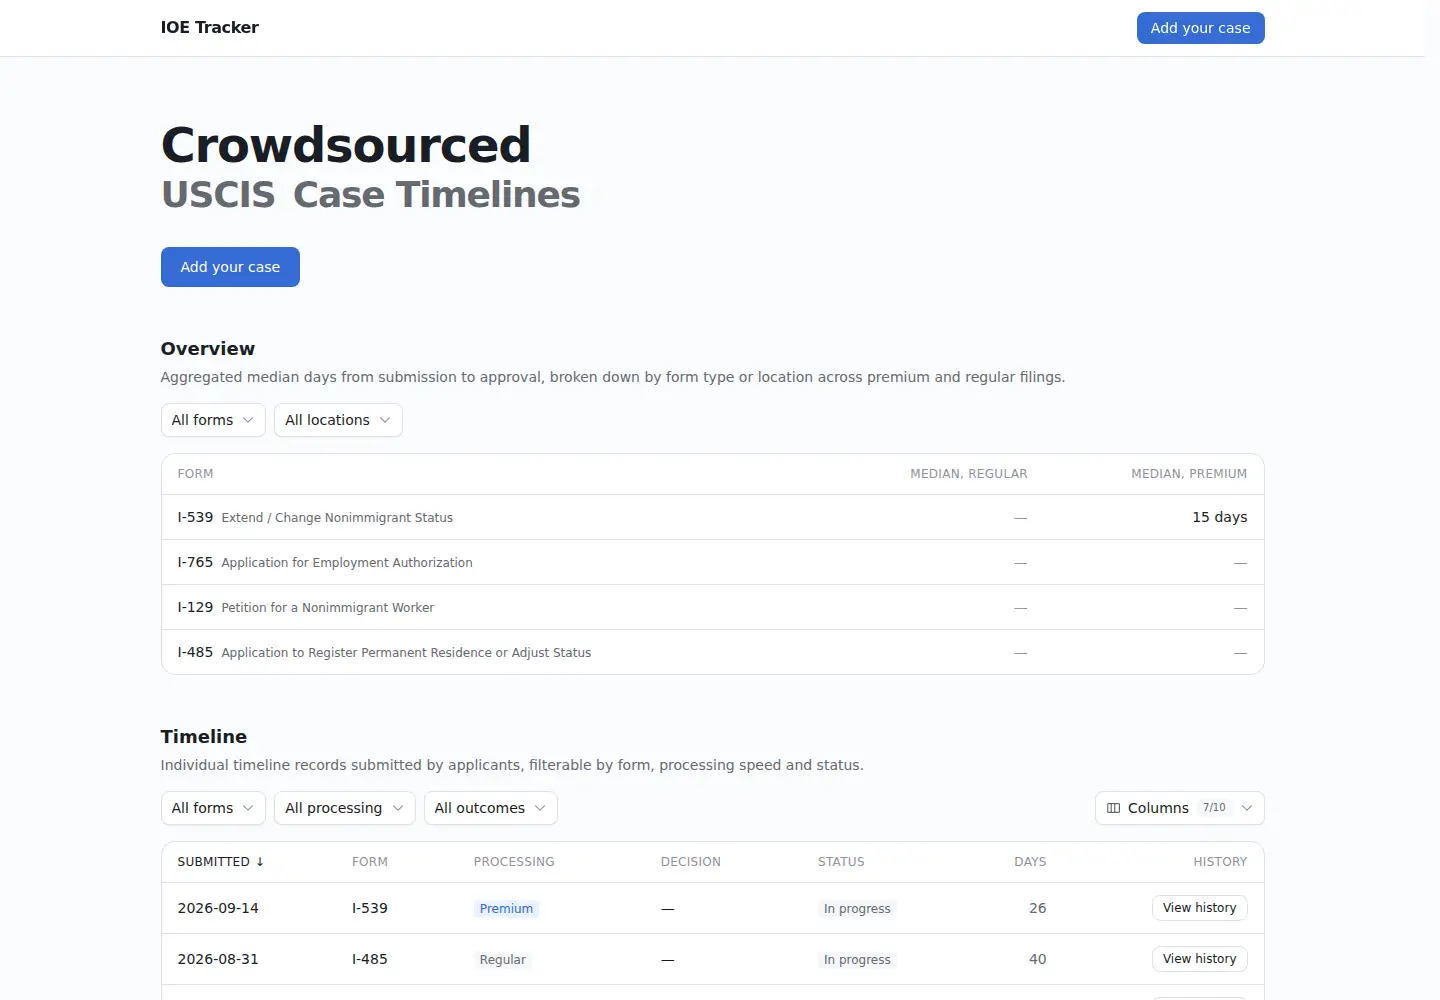Image resolution: width=1440 pixels, height=1000 pixels.
Task: Click the Decision column header
Action: pyautogui.click(x=691, y=862)
